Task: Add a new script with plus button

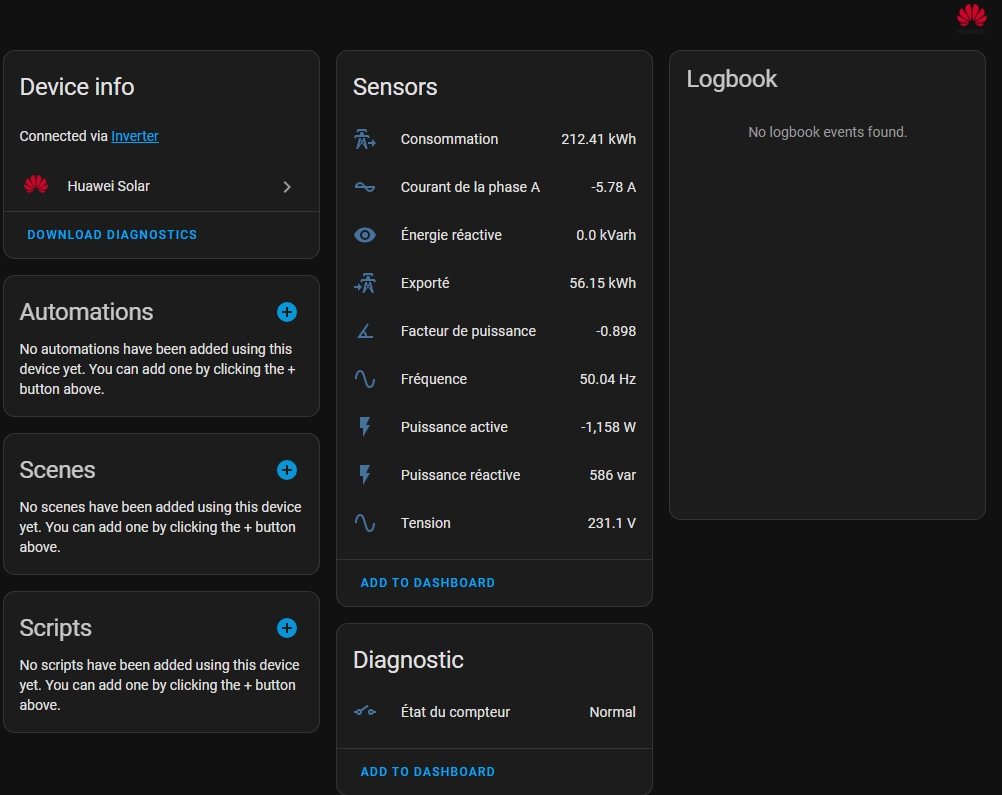Action: (287, 628)
